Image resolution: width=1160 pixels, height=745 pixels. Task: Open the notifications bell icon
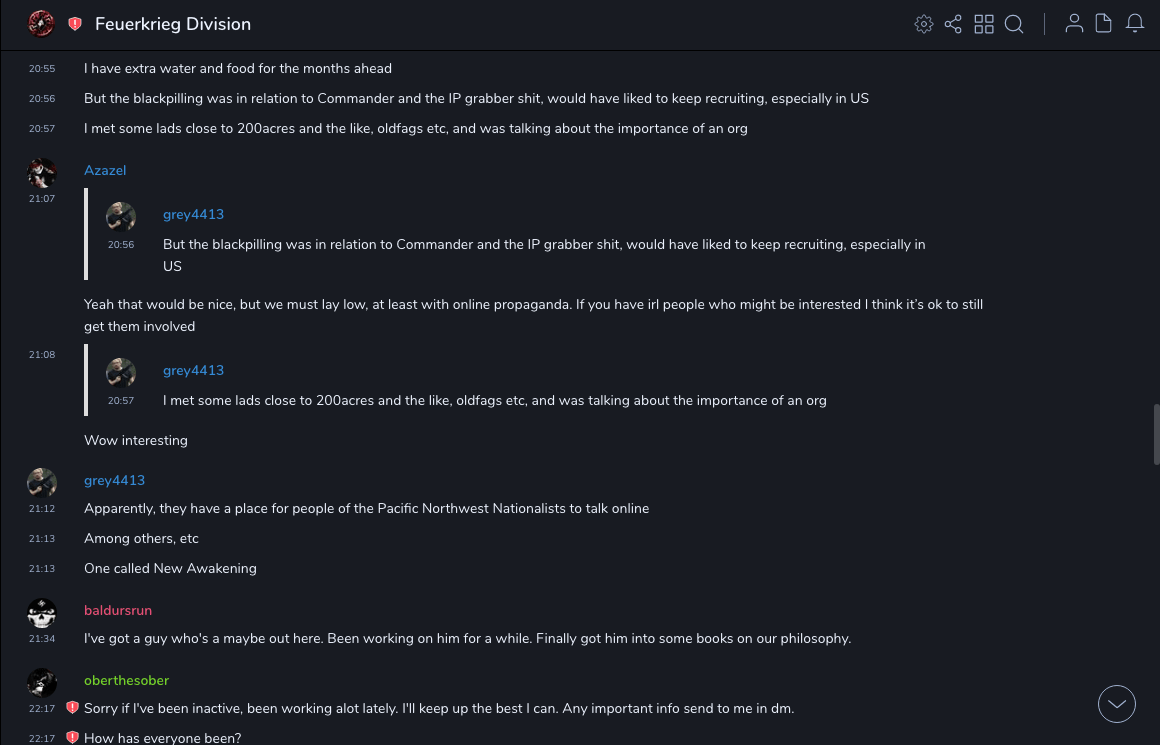coord(1135,24)
